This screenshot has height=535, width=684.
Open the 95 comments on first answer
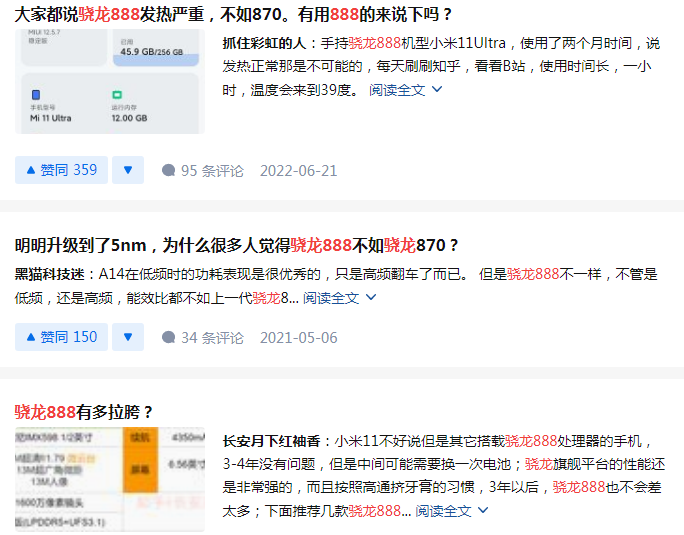point(203,171)
